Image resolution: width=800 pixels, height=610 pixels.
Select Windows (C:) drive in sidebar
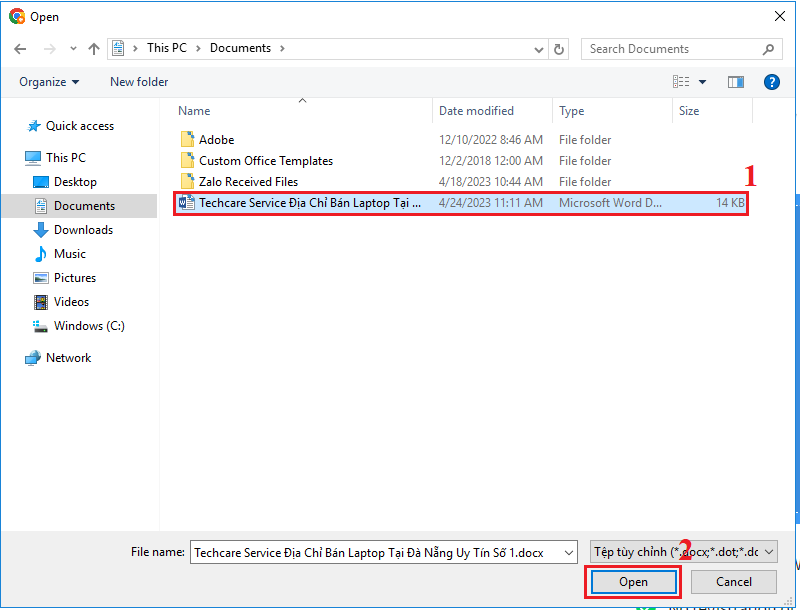[89, 326]
